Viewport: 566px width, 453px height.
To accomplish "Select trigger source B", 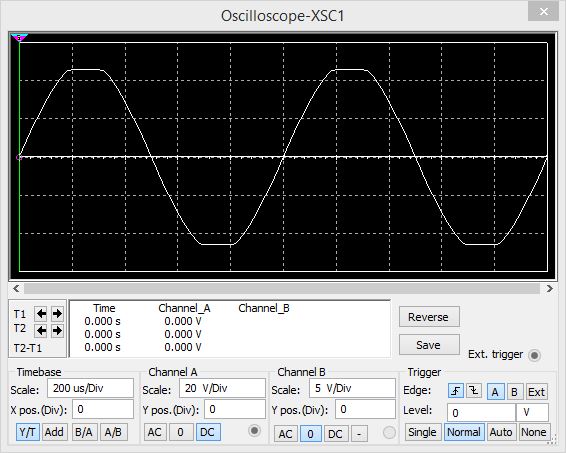I will [514, 392].
